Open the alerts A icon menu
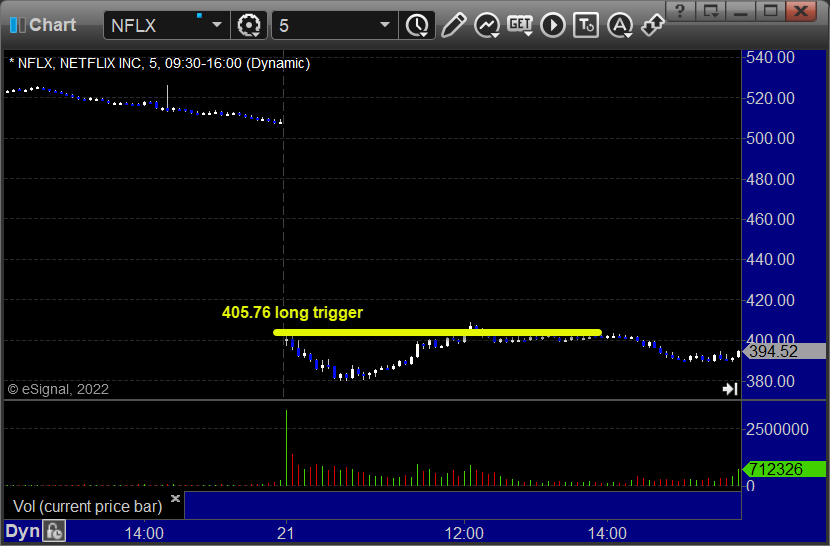830x546 pixels. tap(620, 25)
